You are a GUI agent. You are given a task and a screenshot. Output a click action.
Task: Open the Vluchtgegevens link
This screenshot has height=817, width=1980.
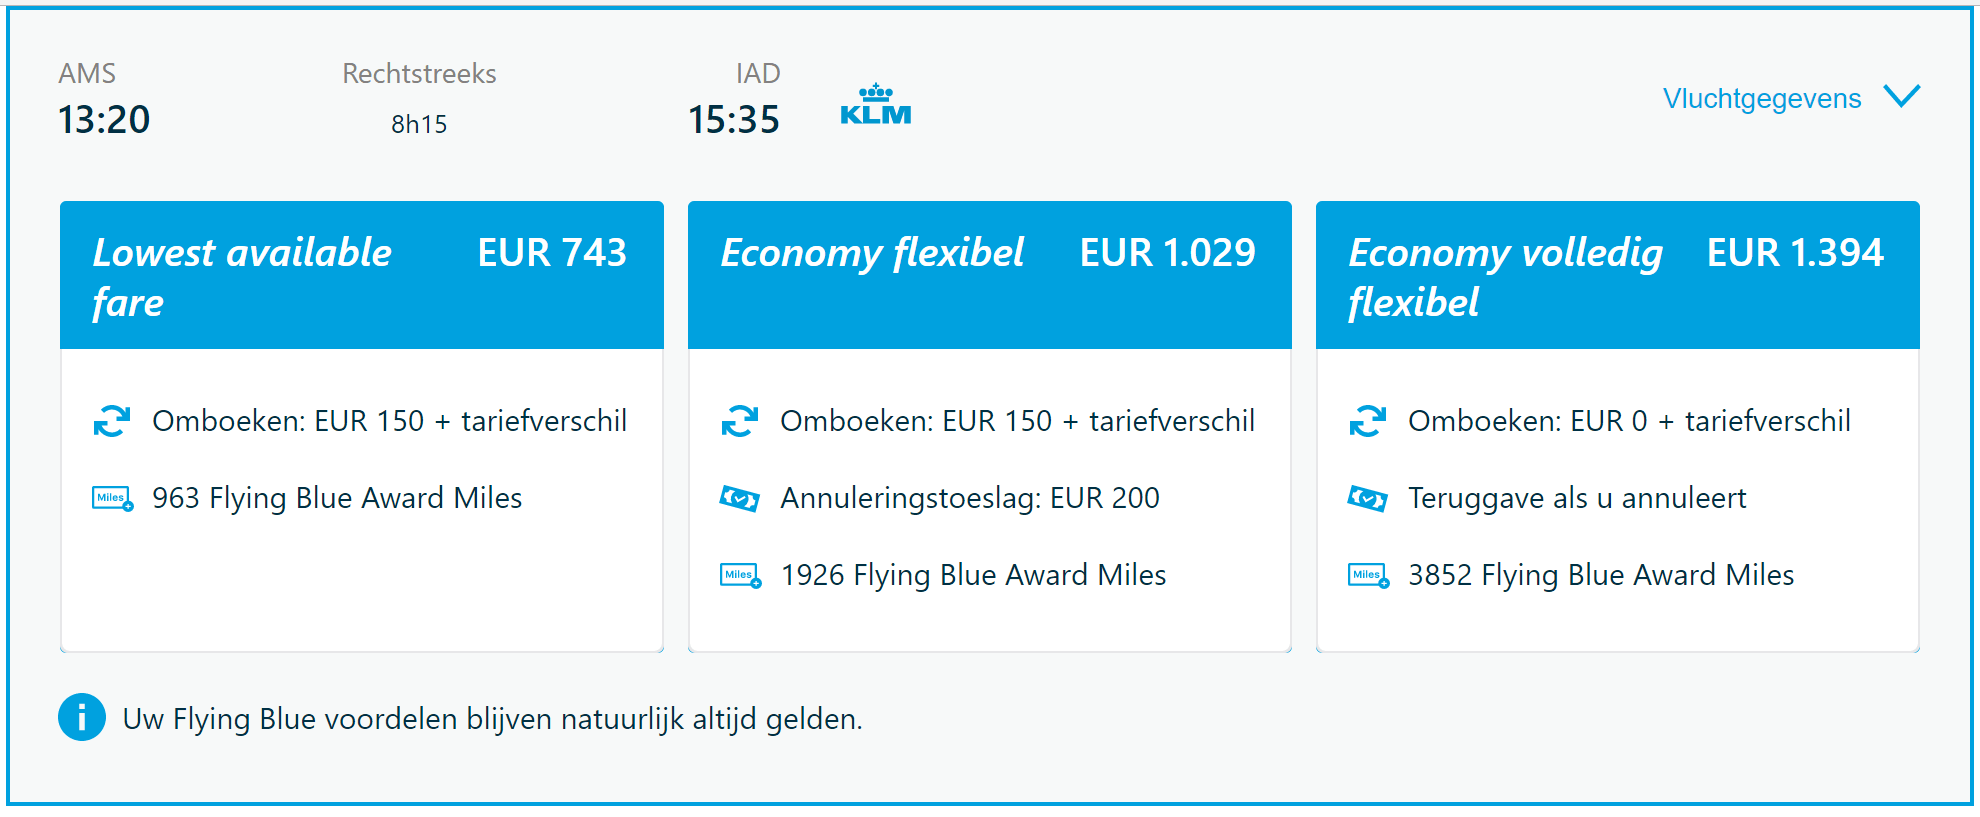[1761, 98]
